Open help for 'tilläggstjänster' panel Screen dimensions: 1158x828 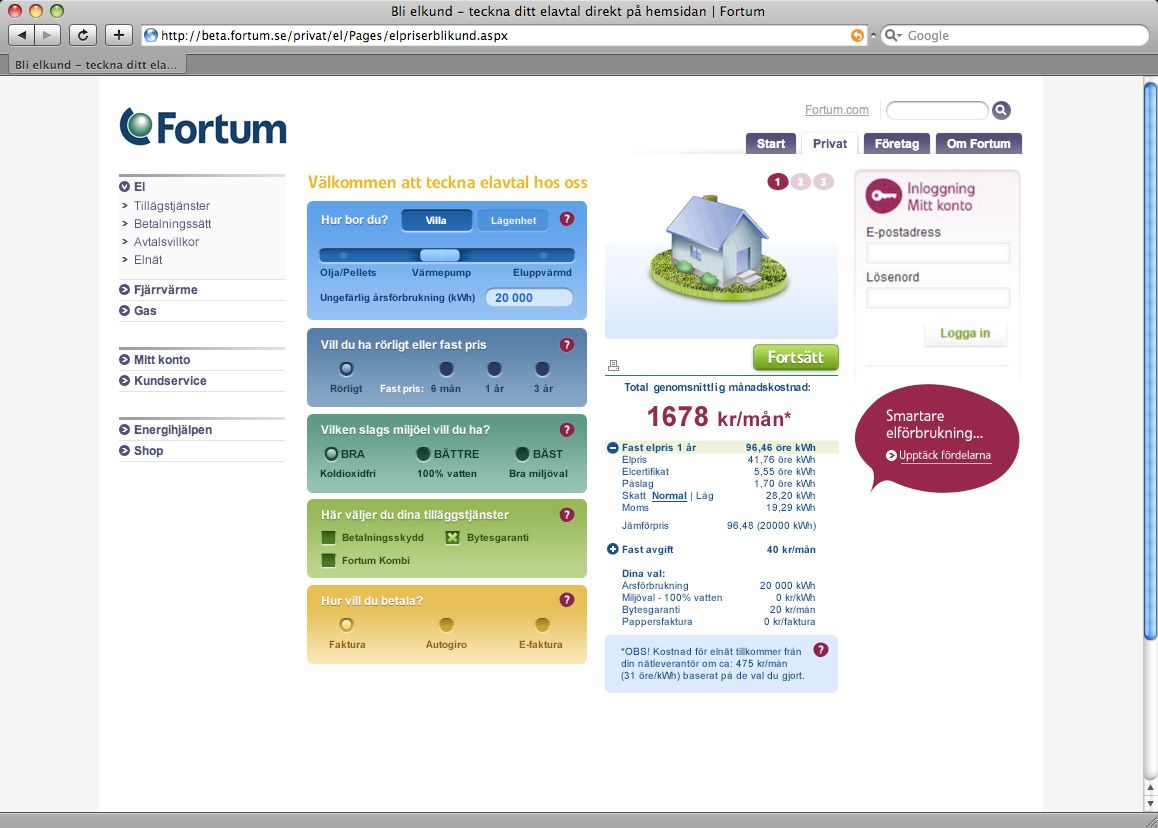[x=566, y=515]
